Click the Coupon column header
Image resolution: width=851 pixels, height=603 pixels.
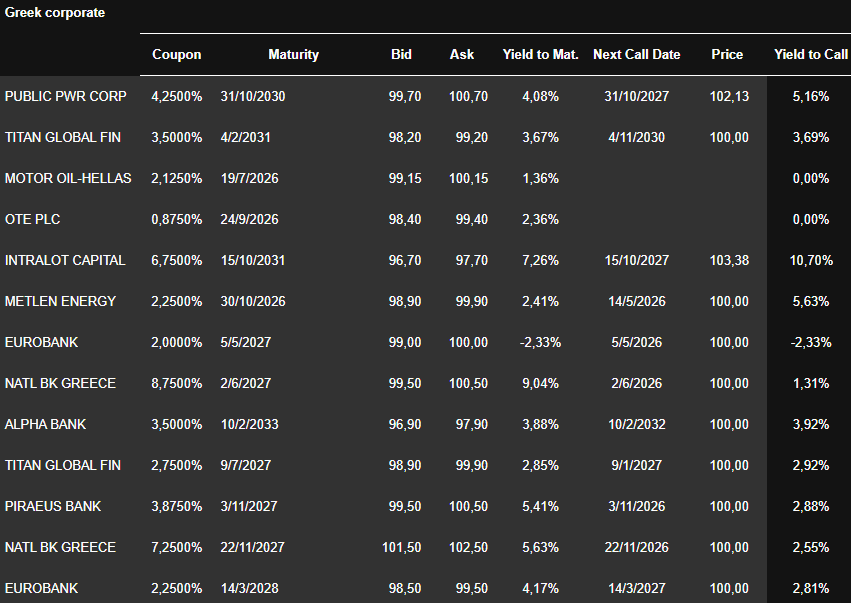pyautogui.click(x=176, y=54)
